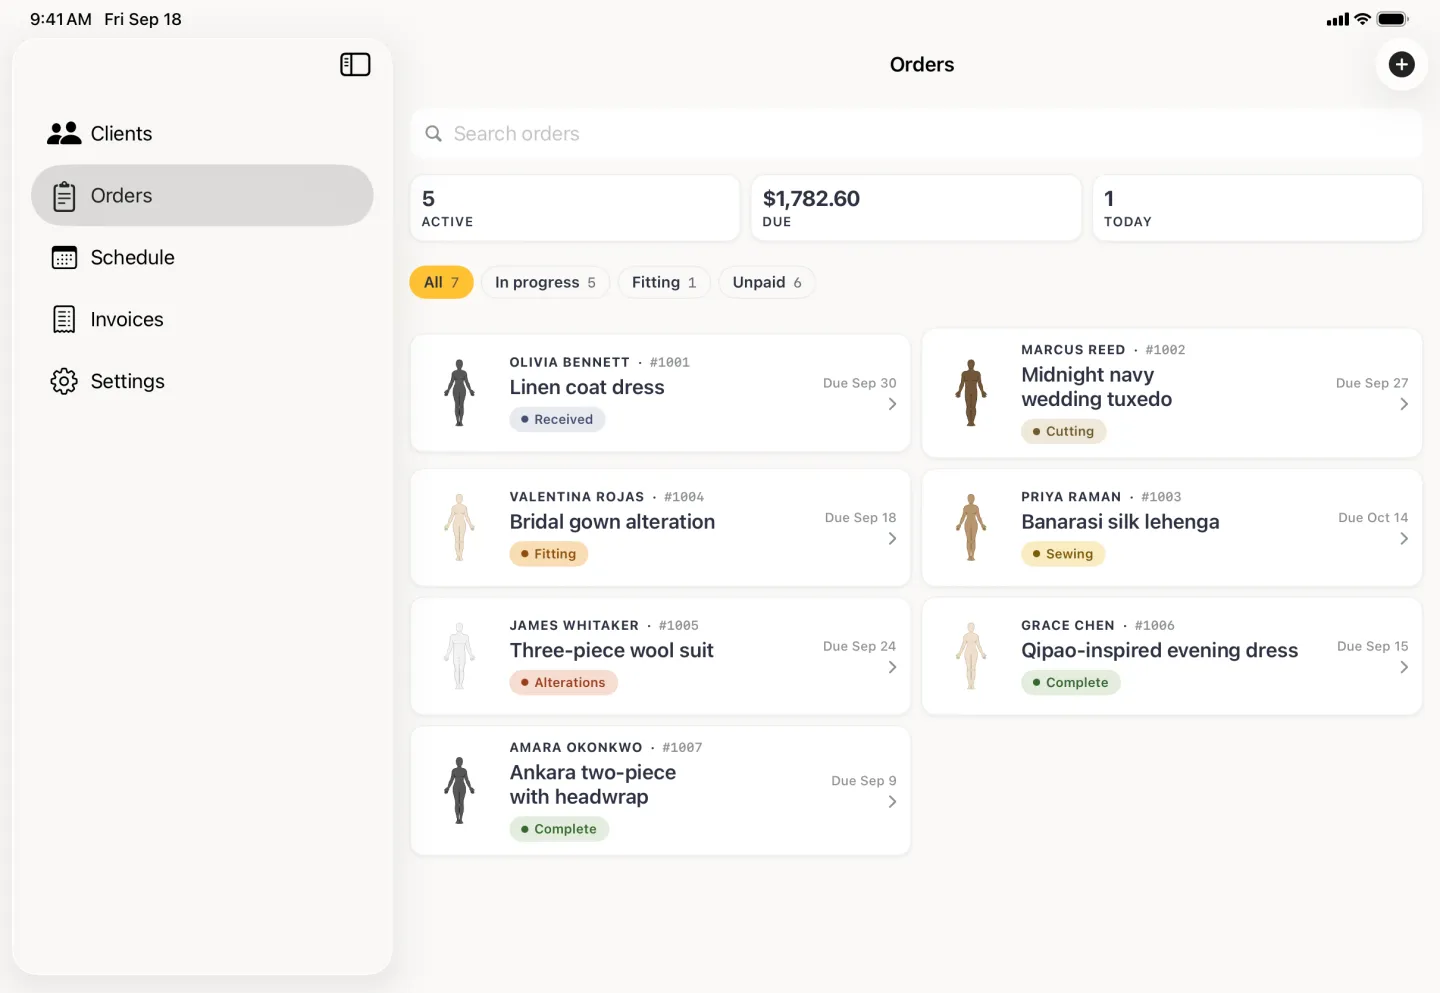Click the 5 Active summary card
This screenshot has height=993, width=1440.
pyautogui.click(x=575, y=208)
